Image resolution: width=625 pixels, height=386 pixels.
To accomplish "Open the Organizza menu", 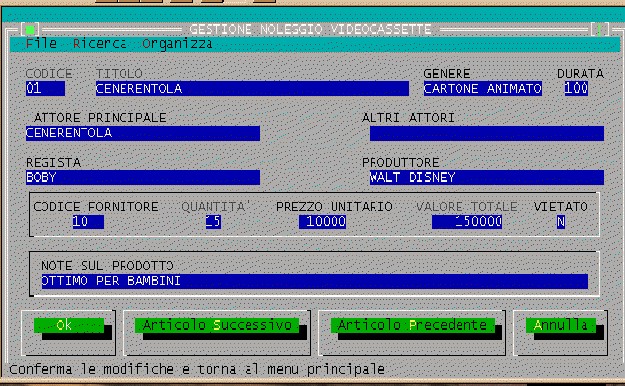I will pyautogui.click(x=177, y=43).
